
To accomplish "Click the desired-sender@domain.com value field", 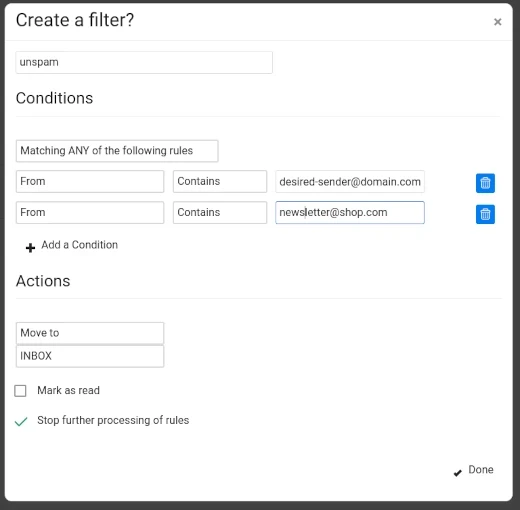I will tap(350, 182).
